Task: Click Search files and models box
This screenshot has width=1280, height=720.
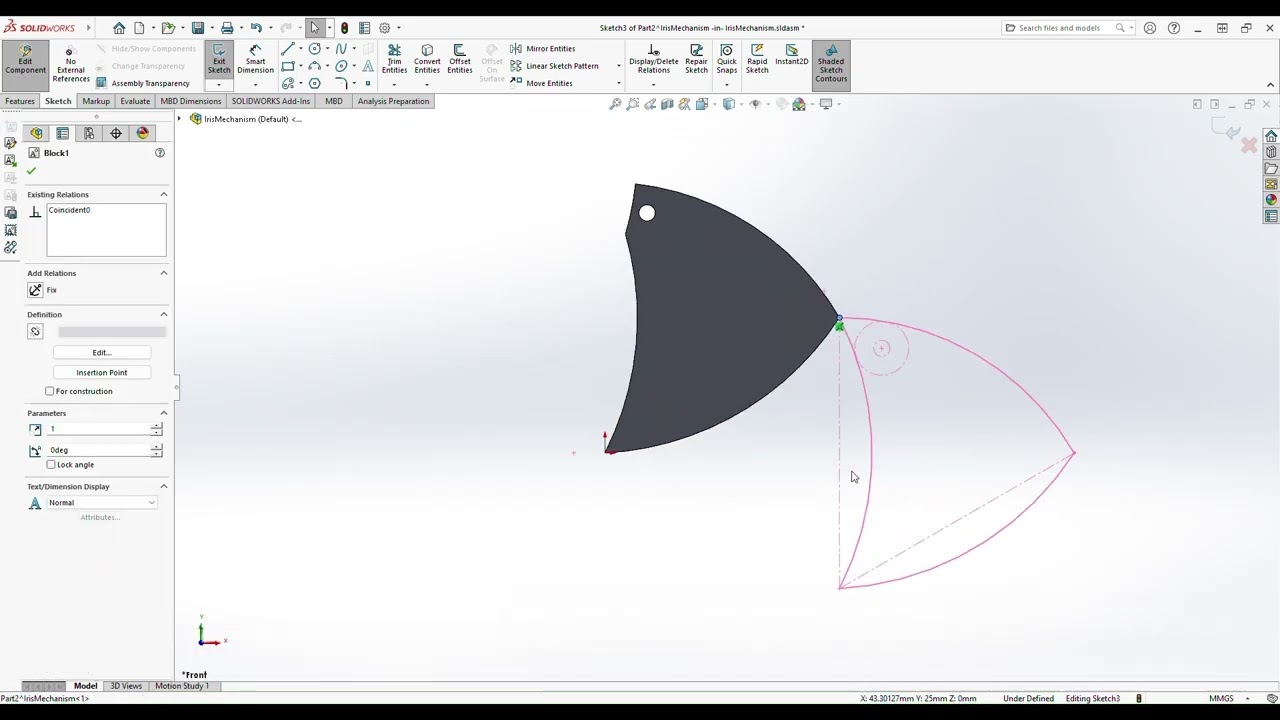Action: [x=1060, y=28]
